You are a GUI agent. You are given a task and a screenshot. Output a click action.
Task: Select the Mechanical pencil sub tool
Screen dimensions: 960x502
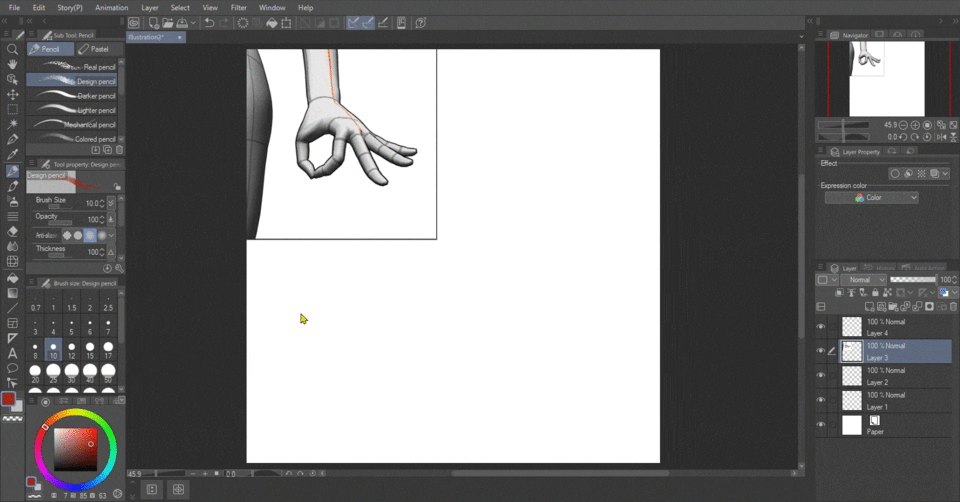coord(72,124)
